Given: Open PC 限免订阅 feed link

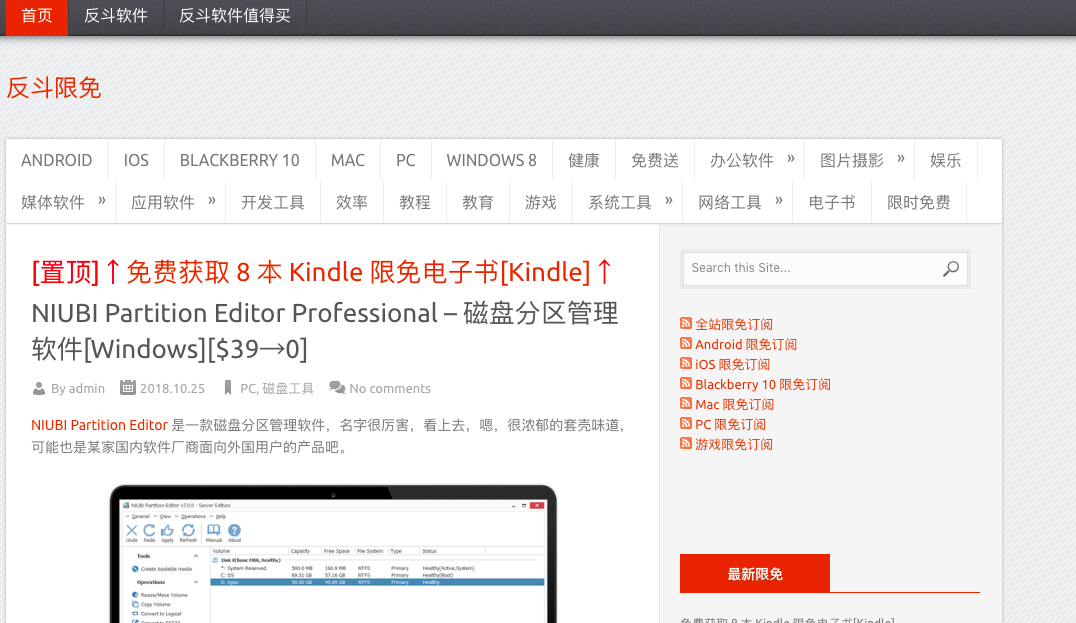Looking at the screenshot, I should (x=730, y=424).
